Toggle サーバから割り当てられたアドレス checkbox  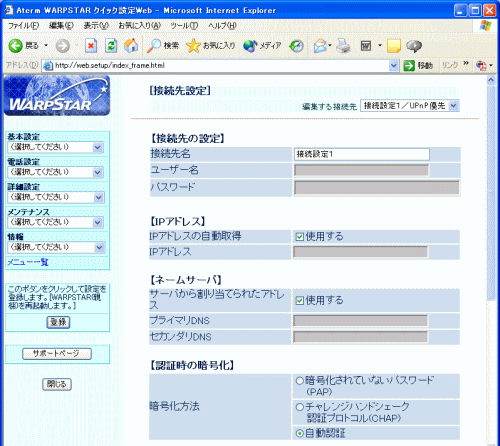coord(299,301)
